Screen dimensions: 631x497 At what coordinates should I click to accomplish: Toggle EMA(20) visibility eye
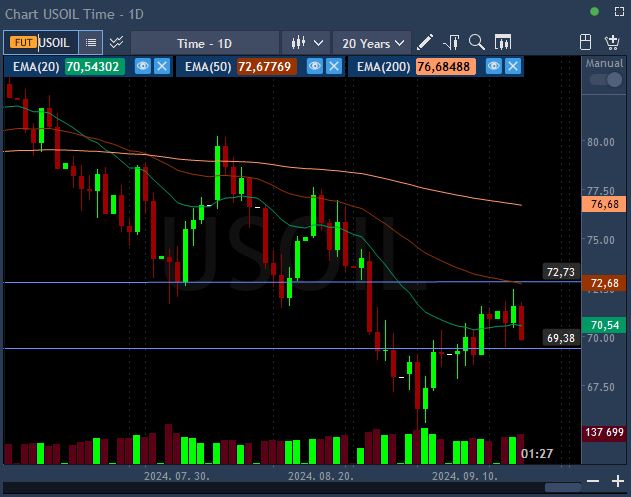tap(142, 66)
